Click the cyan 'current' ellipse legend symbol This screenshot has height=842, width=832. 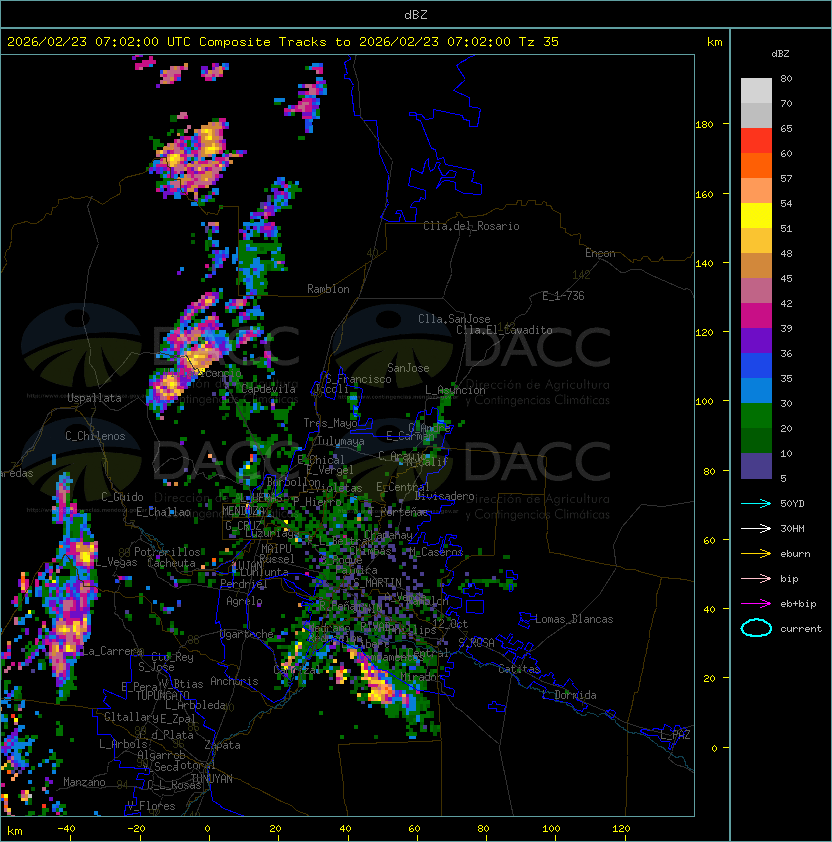pyautogui.click(x=756, y=628)
